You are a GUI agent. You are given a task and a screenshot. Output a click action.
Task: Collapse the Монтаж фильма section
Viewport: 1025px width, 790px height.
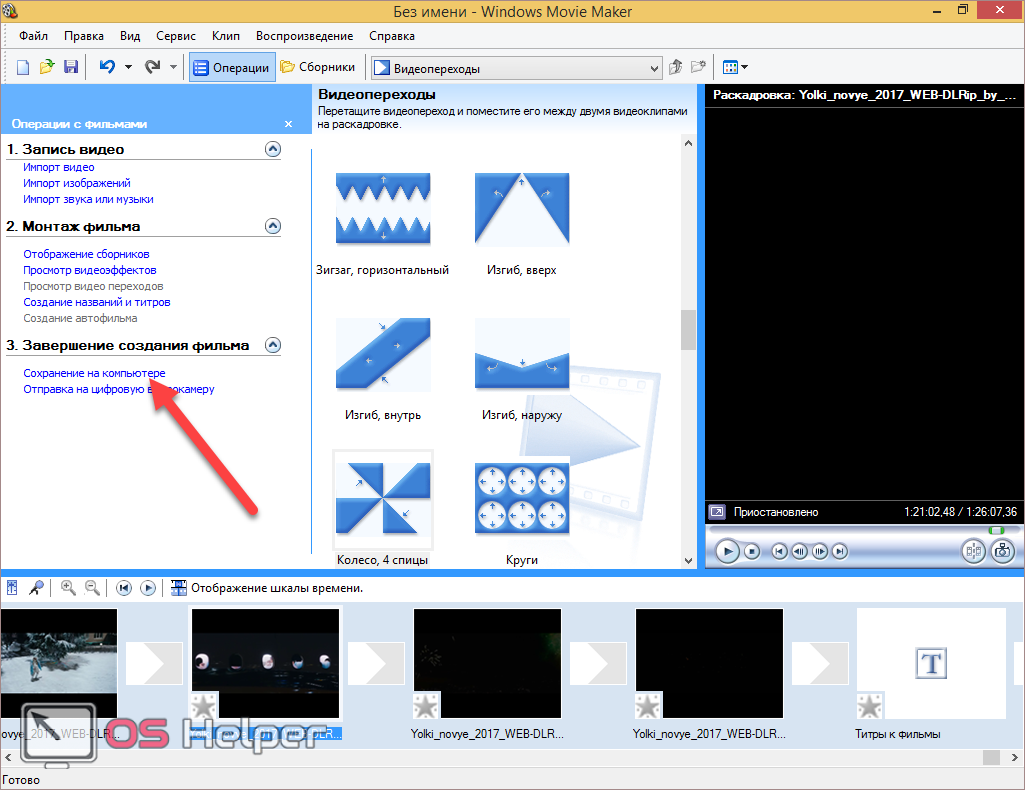click(x=272, y=226)
